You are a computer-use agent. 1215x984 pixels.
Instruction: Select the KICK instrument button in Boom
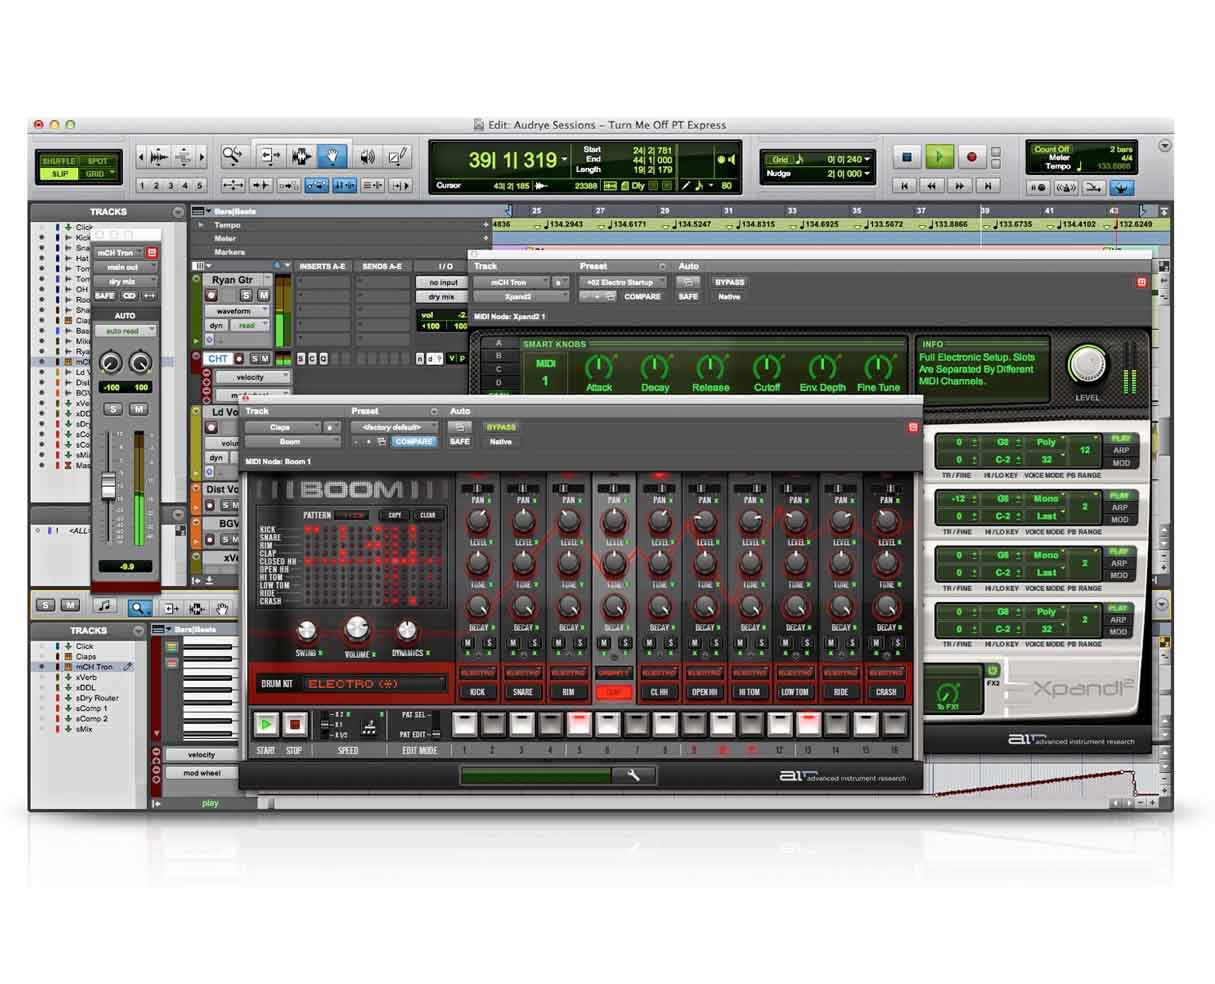click(477, 692)
